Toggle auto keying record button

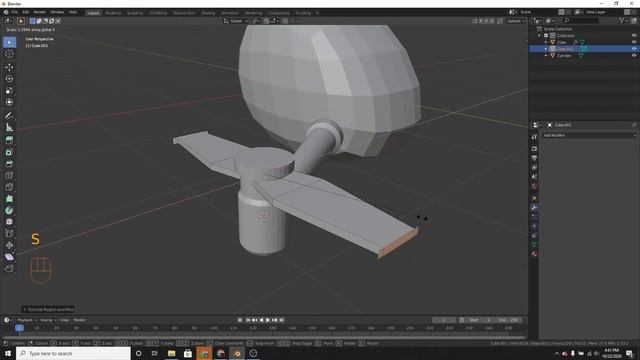coord(240,320)
